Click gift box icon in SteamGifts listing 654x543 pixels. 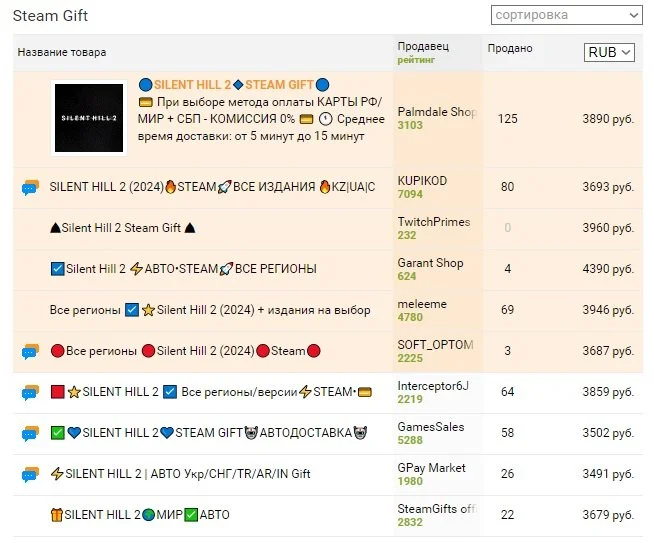pos(56,515)
